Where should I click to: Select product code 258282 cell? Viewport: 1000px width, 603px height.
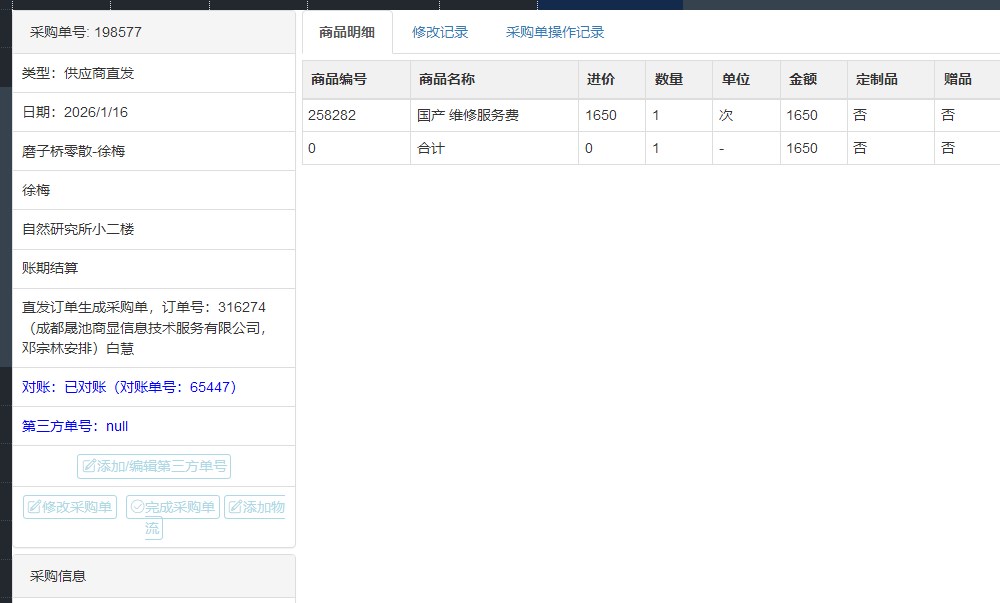(x=332, y=115)
